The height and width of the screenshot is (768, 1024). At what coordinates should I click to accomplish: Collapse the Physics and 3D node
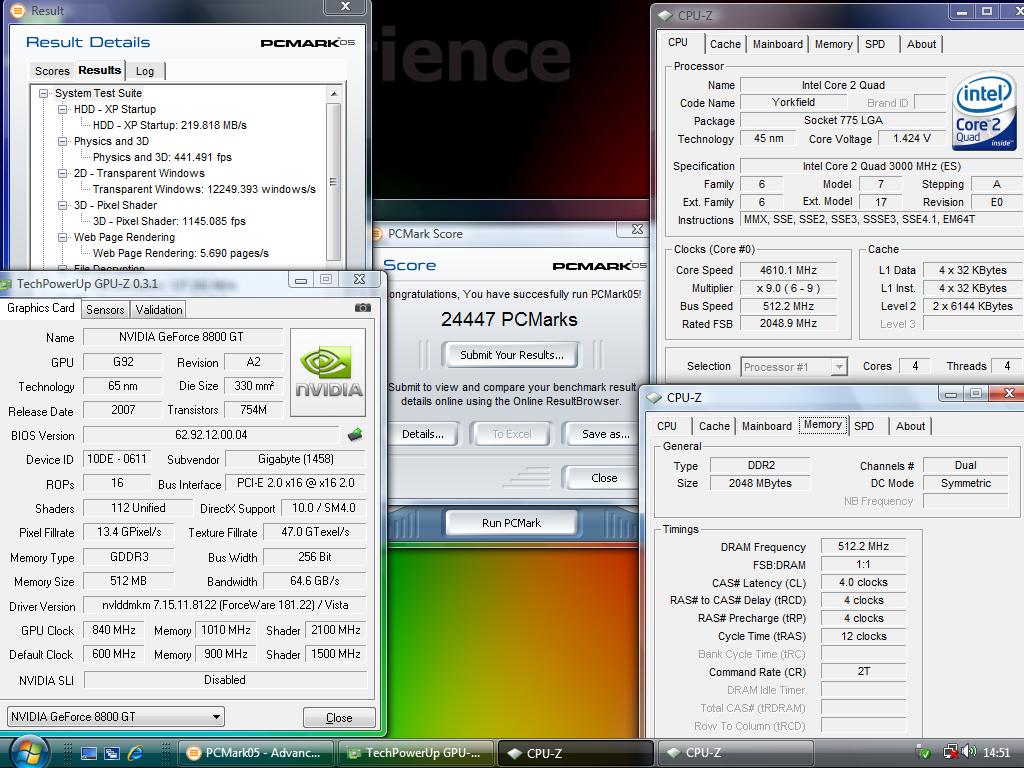(x=63, y=141)
